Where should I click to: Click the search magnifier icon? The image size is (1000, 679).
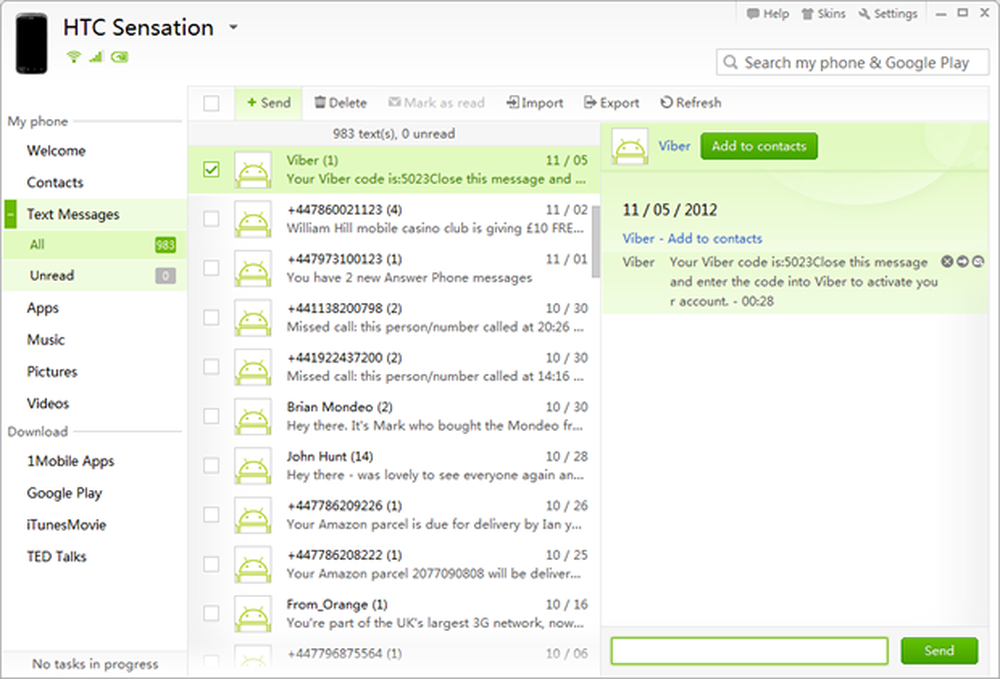[730, 62]
